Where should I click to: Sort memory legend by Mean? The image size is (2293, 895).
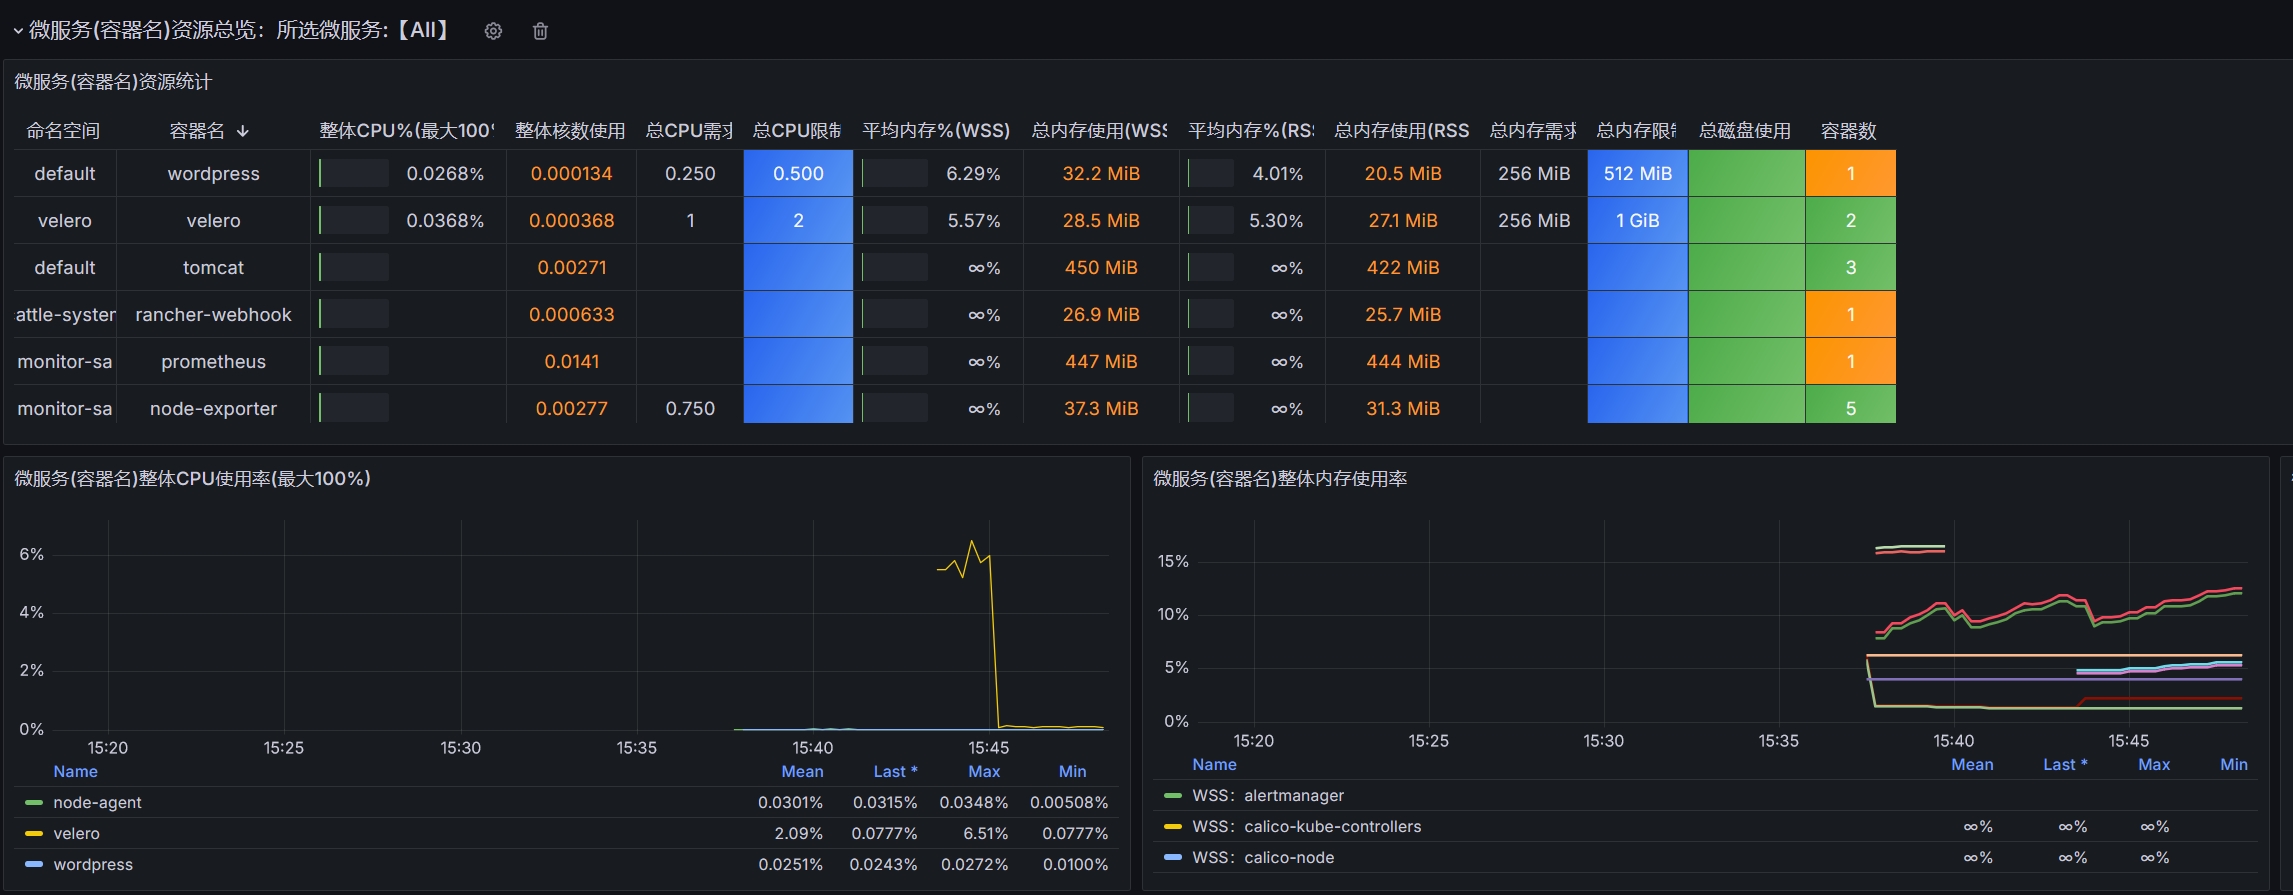pos(1972,764)
